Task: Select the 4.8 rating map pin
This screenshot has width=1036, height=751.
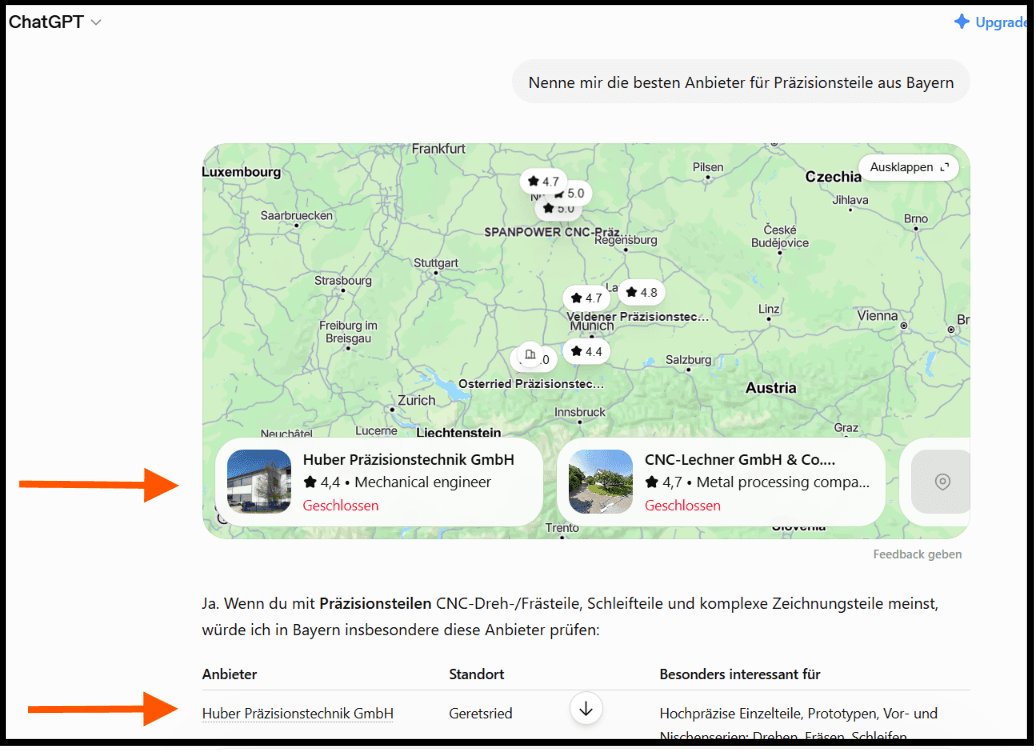Action: click(642, 292)
